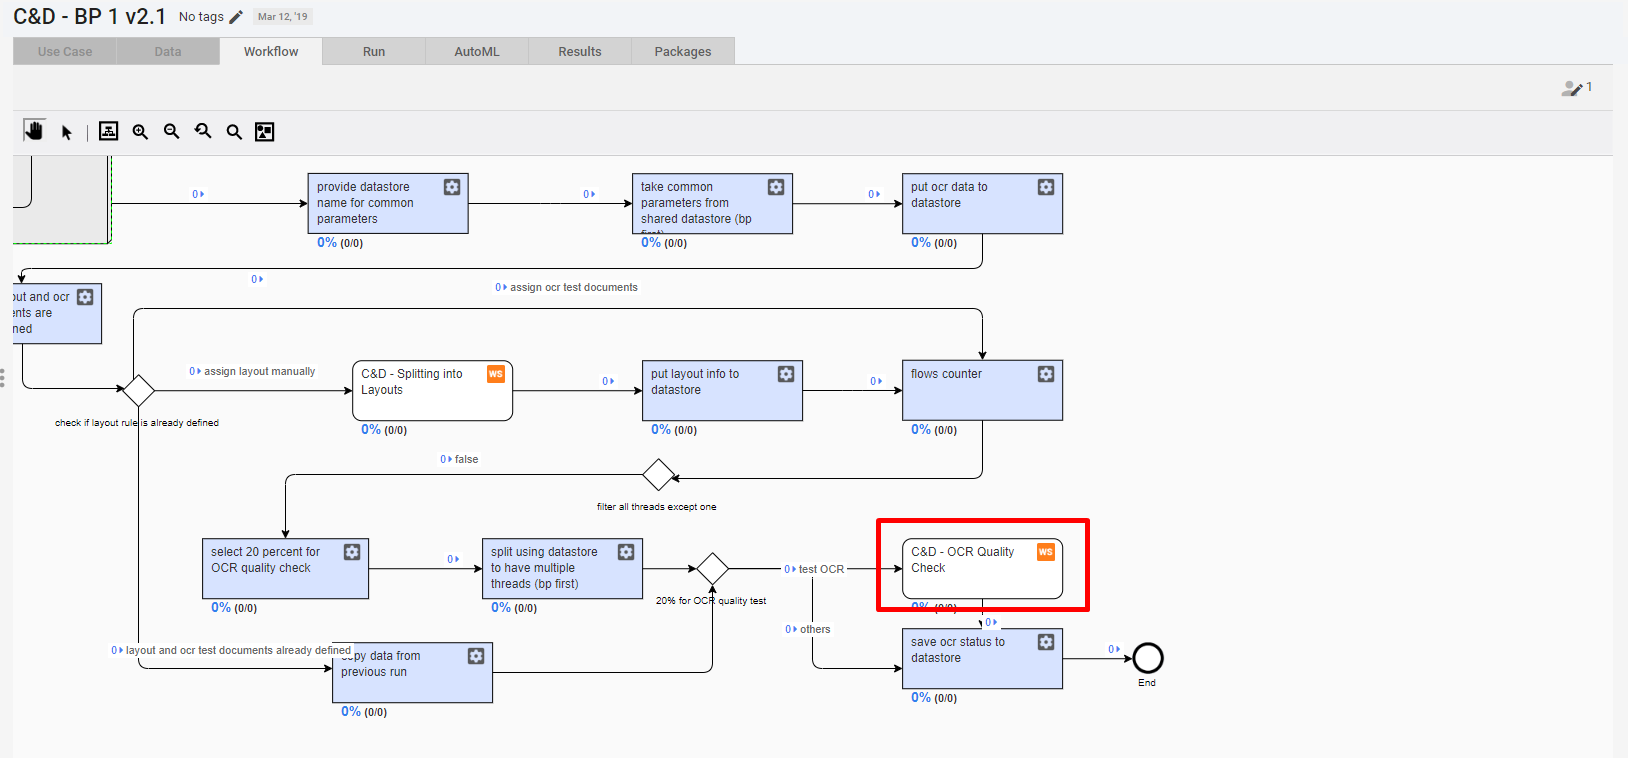
Task: Open the Results tab
Action: [580, 52]
